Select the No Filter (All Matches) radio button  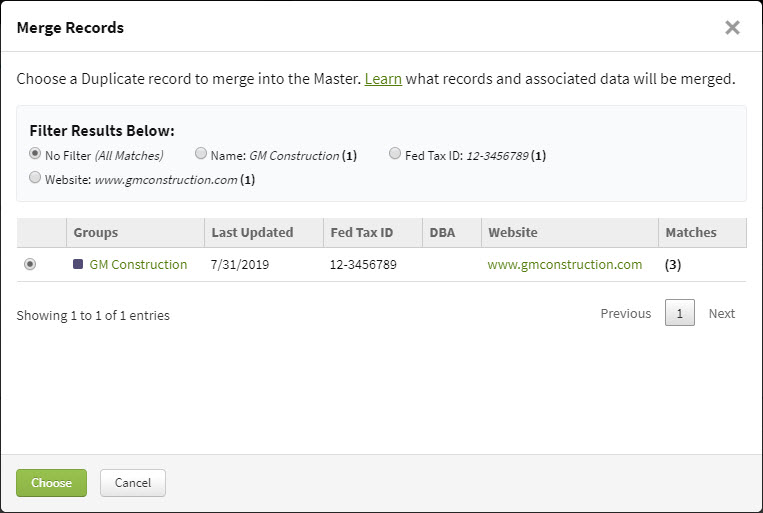(35, 153)
